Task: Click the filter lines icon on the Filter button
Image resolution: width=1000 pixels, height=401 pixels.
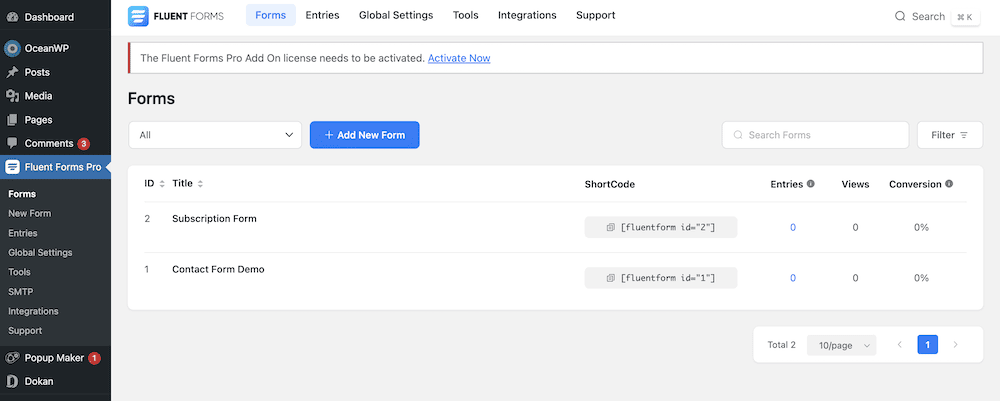Action: [x=964, y=135]
